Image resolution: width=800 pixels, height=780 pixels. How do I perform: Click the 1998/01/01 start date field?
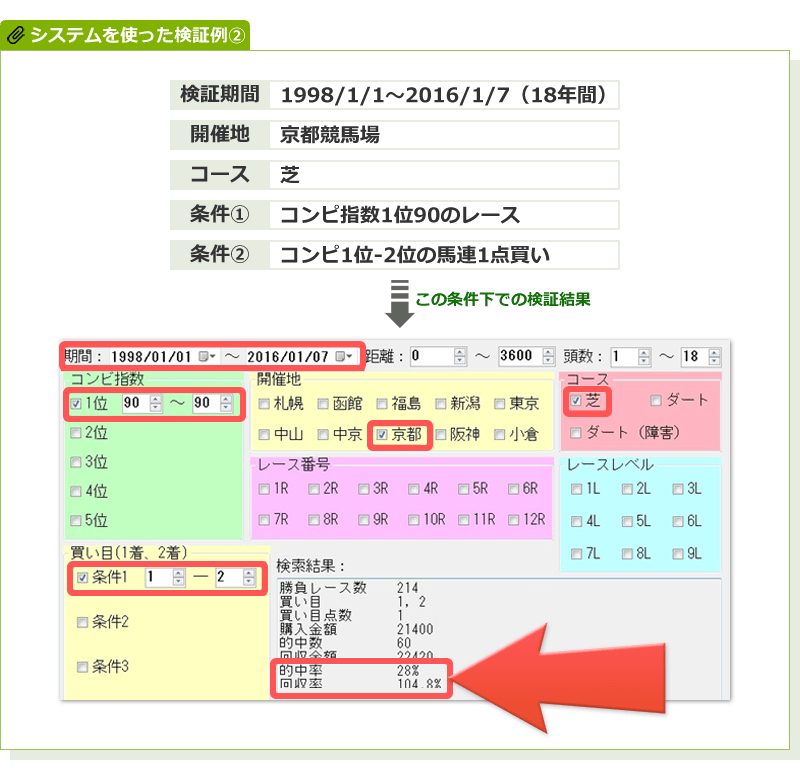click(x=152, y=356)
